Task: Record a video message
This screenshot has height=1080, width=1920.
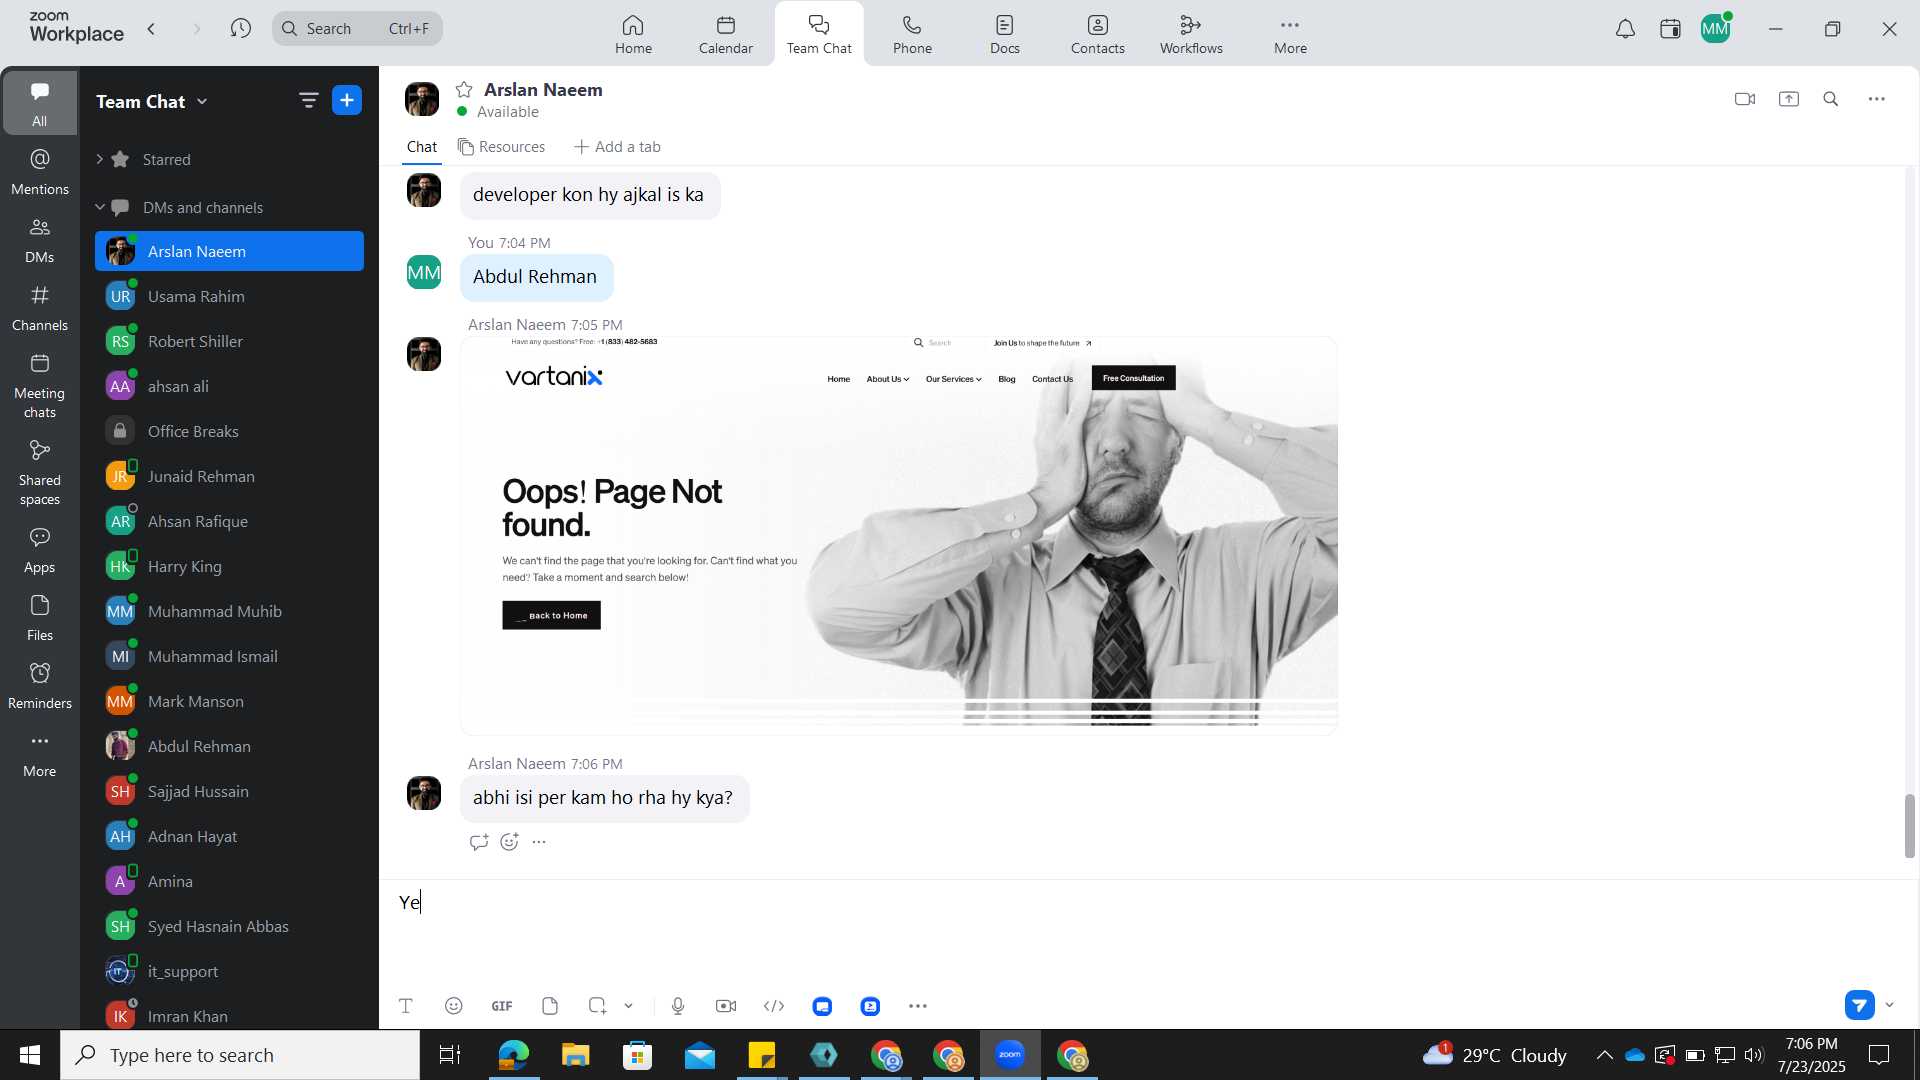Action: click(726, 1006)
